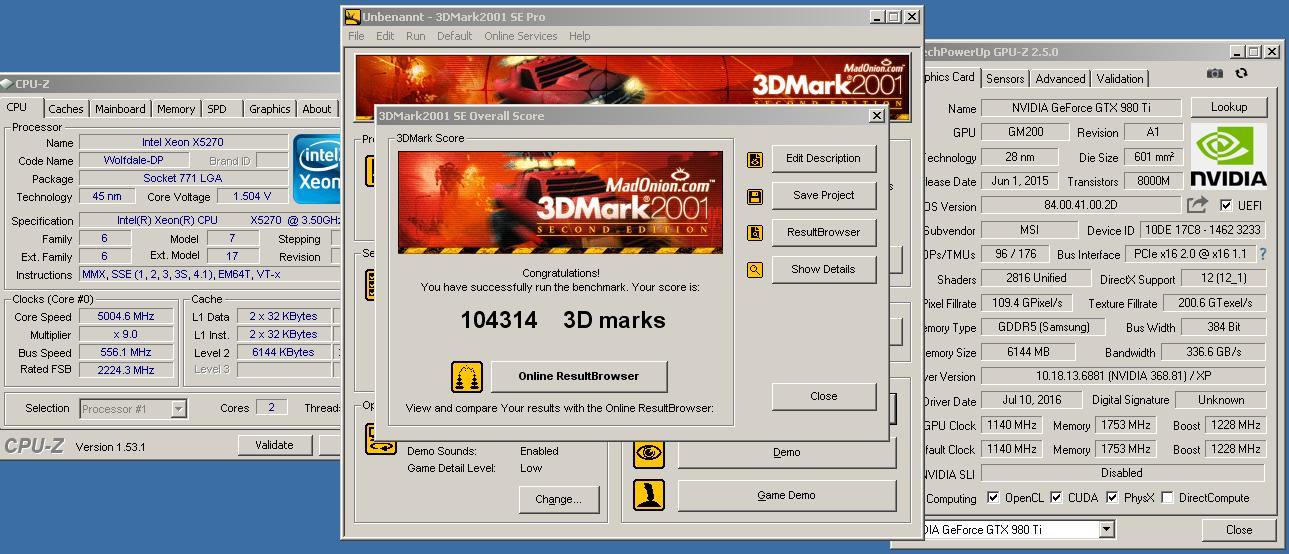
Task: Toggle the UEFI checkbox in GPU-Z
Action: 1226,206
